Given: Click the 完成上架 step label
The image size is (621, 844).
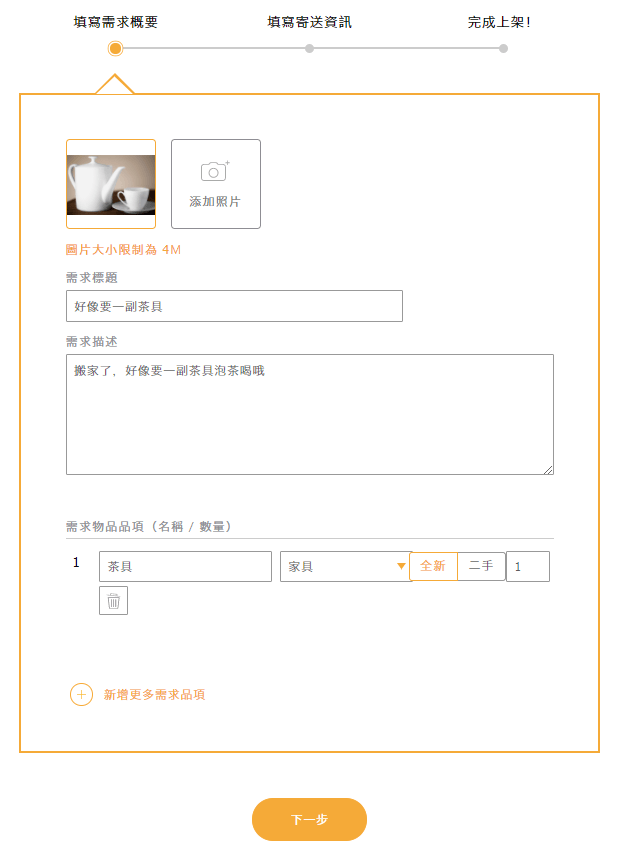Looking at the screenshot, I should tap(502, 20).
